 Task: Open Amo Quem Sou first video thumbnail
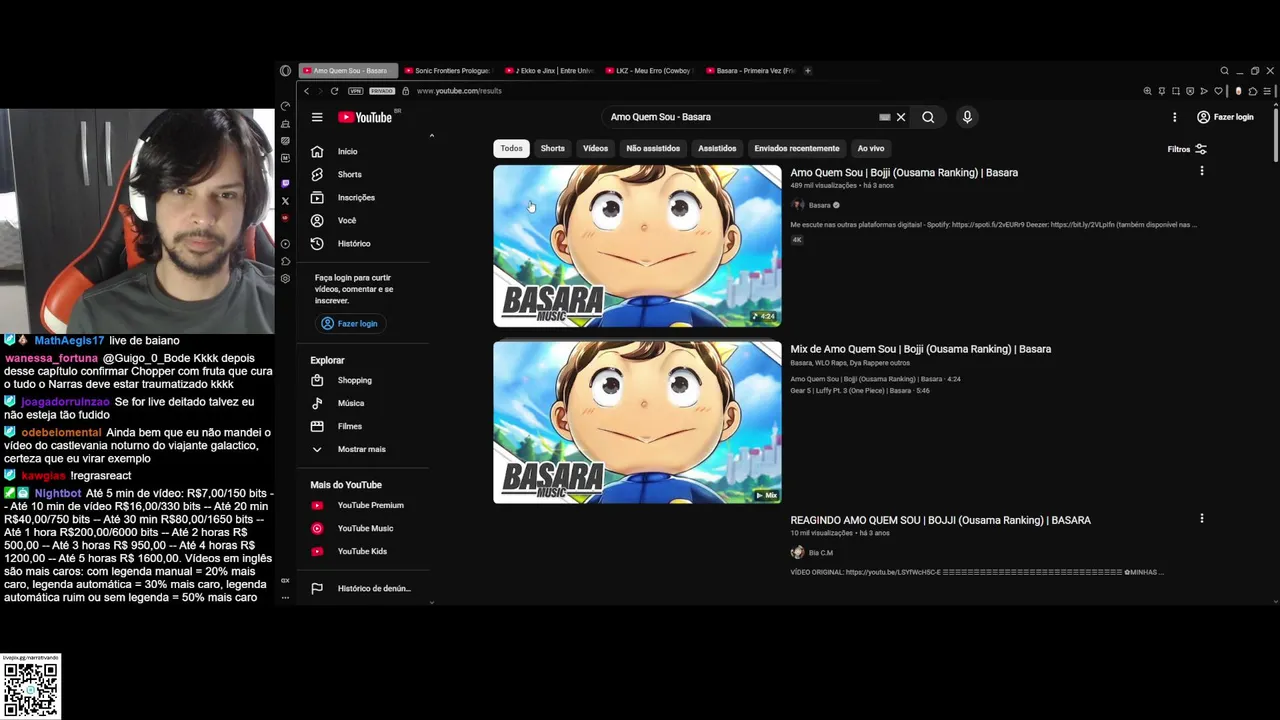click(637, 246)
